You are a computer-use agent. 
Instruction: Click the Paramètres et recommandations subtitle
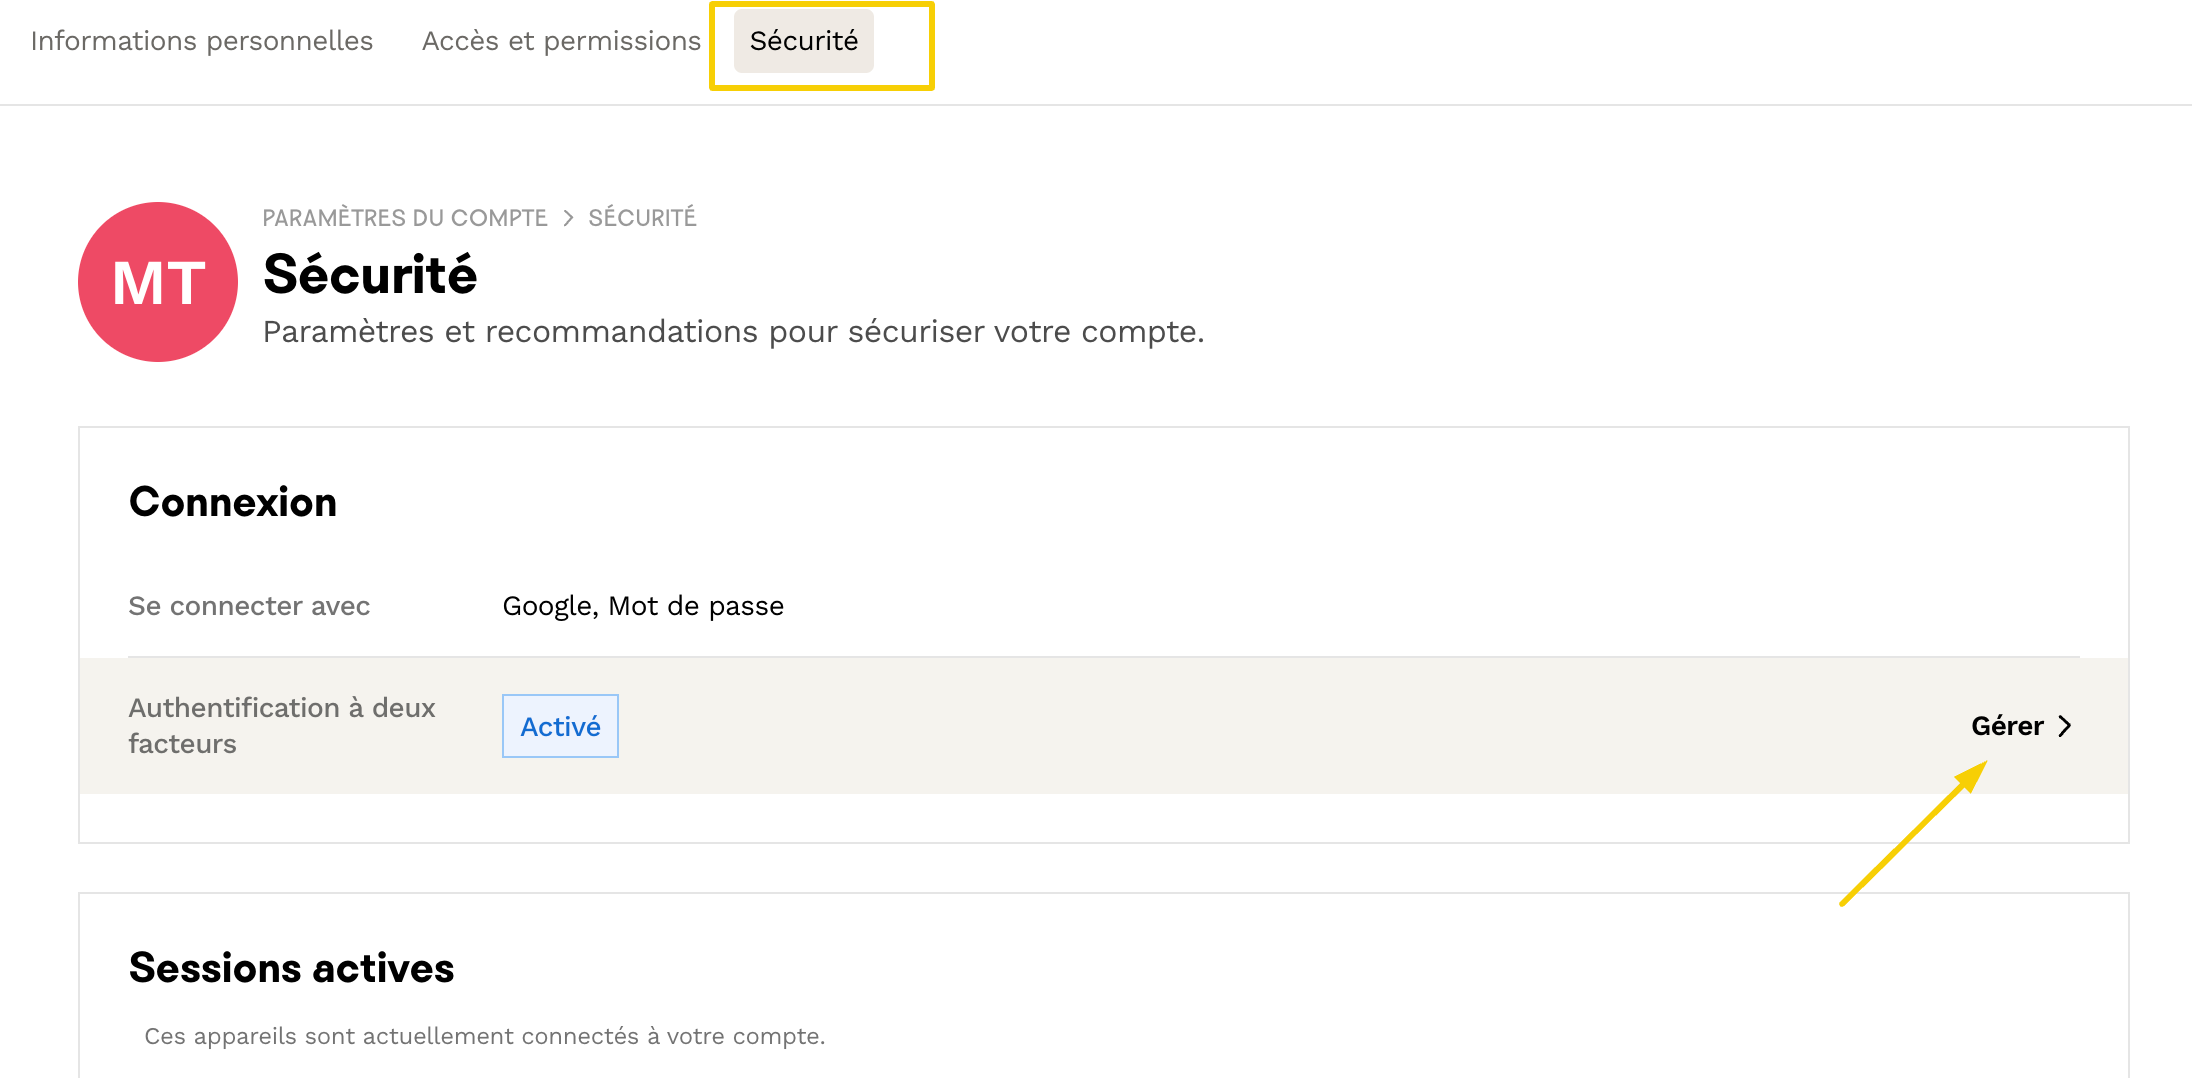click(733, 332)
